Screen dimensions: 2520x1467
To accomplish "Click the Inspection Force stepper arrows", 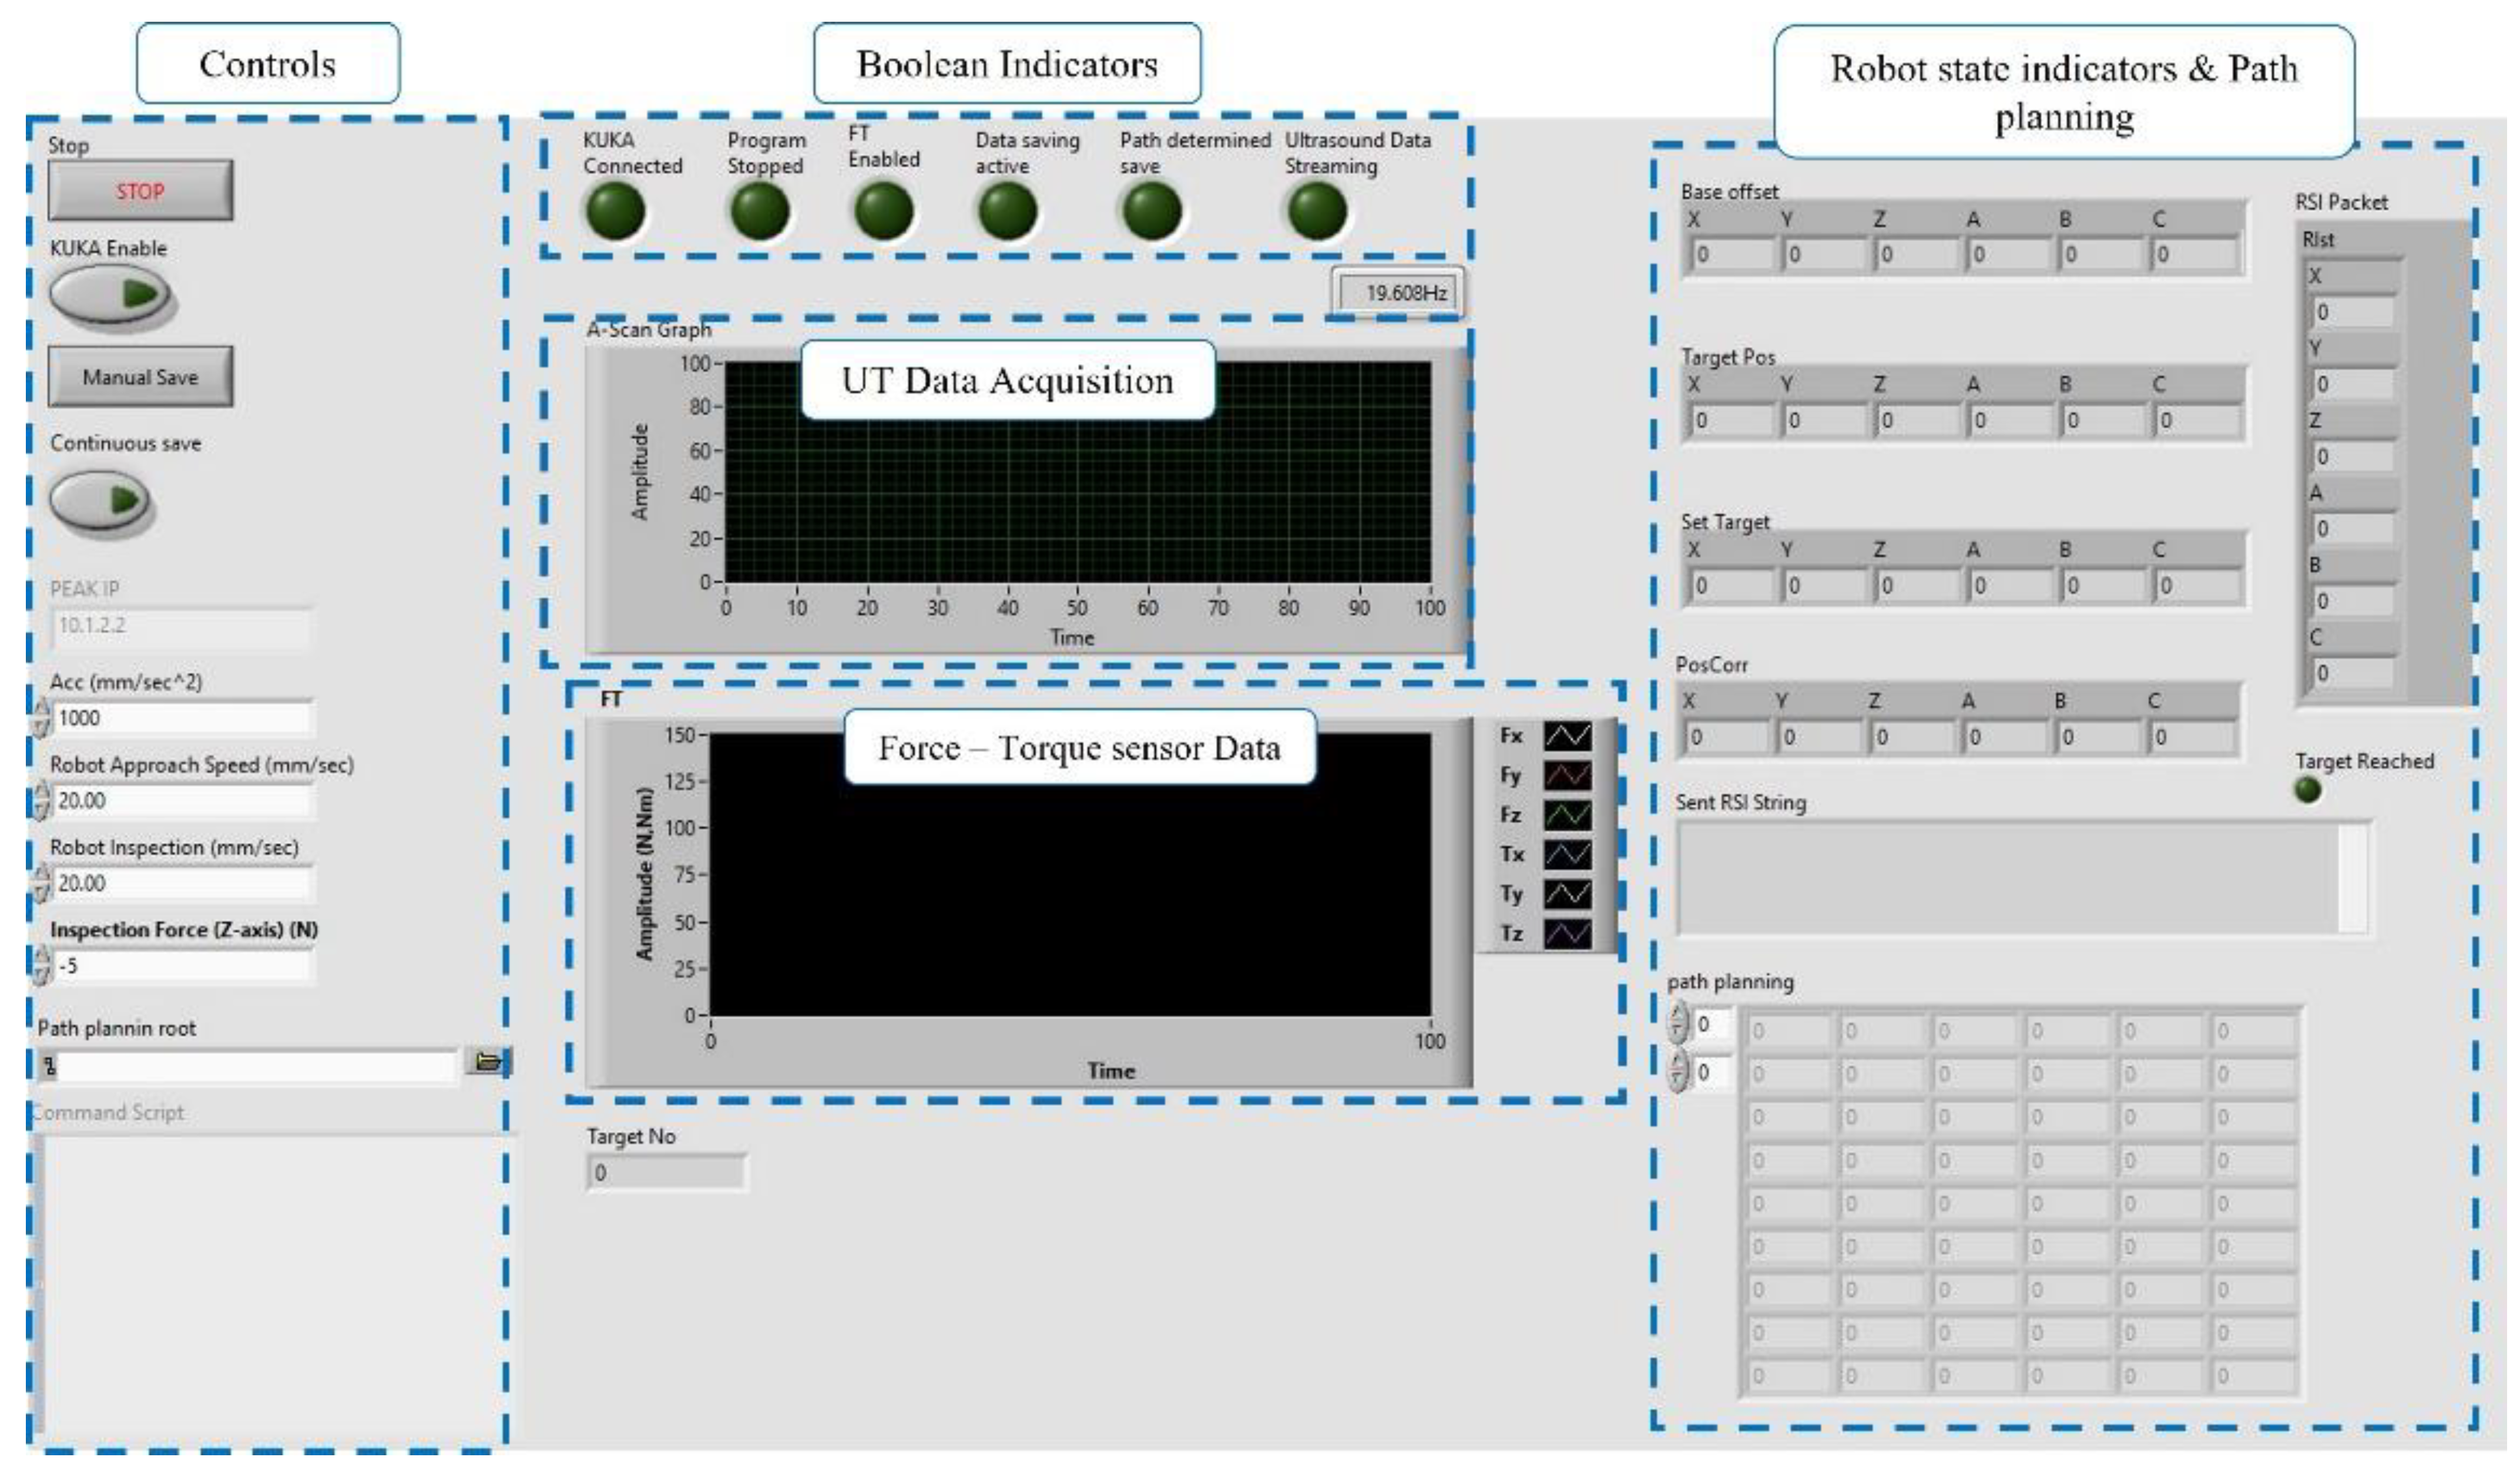I will click(40, 965).
